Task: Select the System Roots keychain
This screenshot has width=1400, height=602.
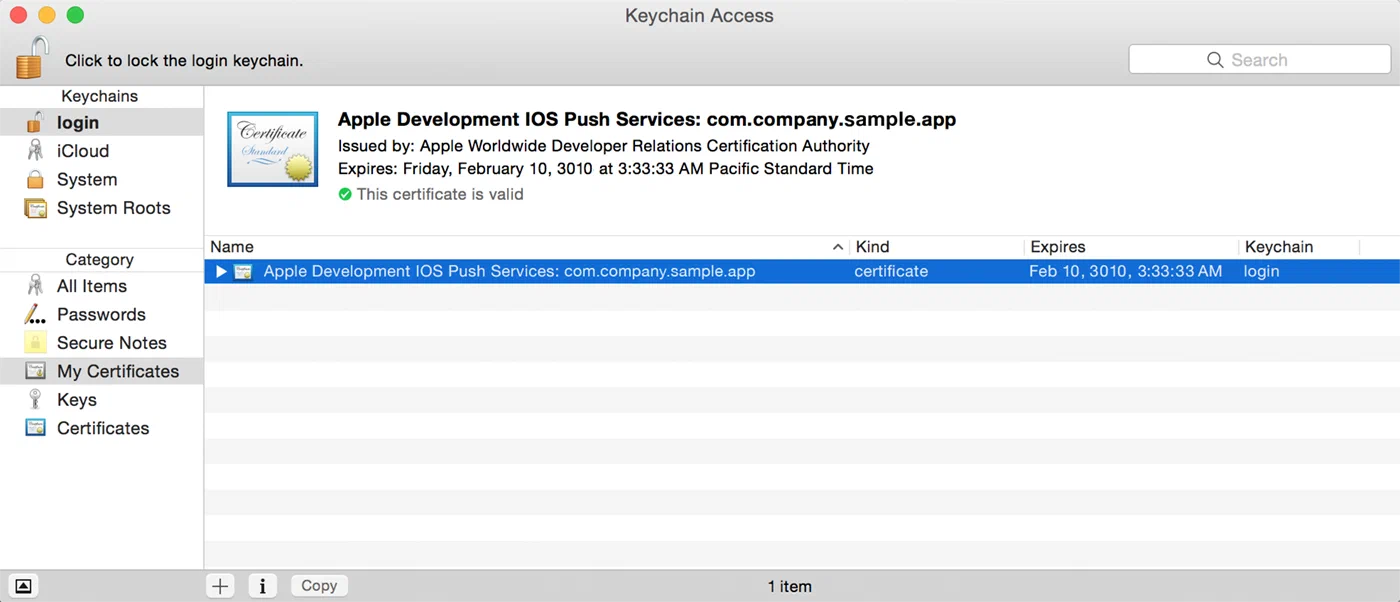Action: (113, 208)
